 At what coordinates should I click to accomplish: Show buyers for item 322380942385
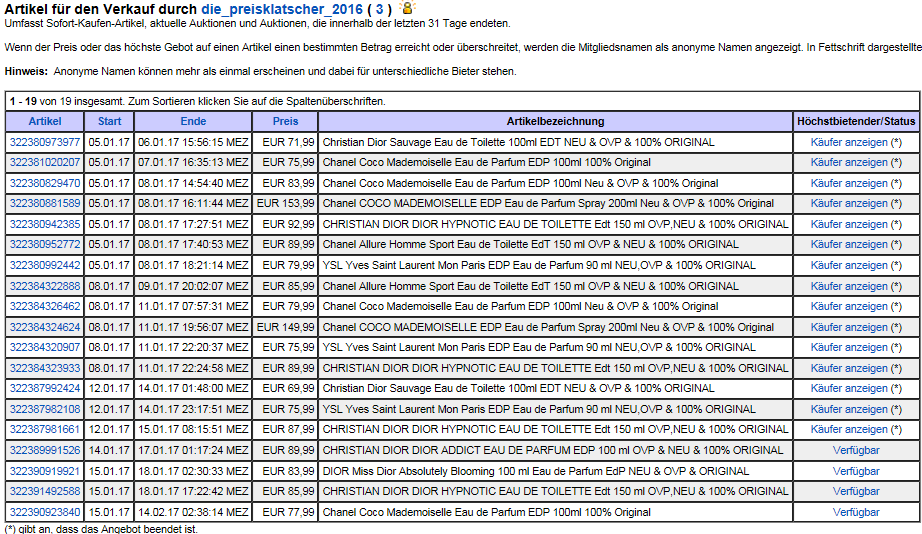click(848, 225)
